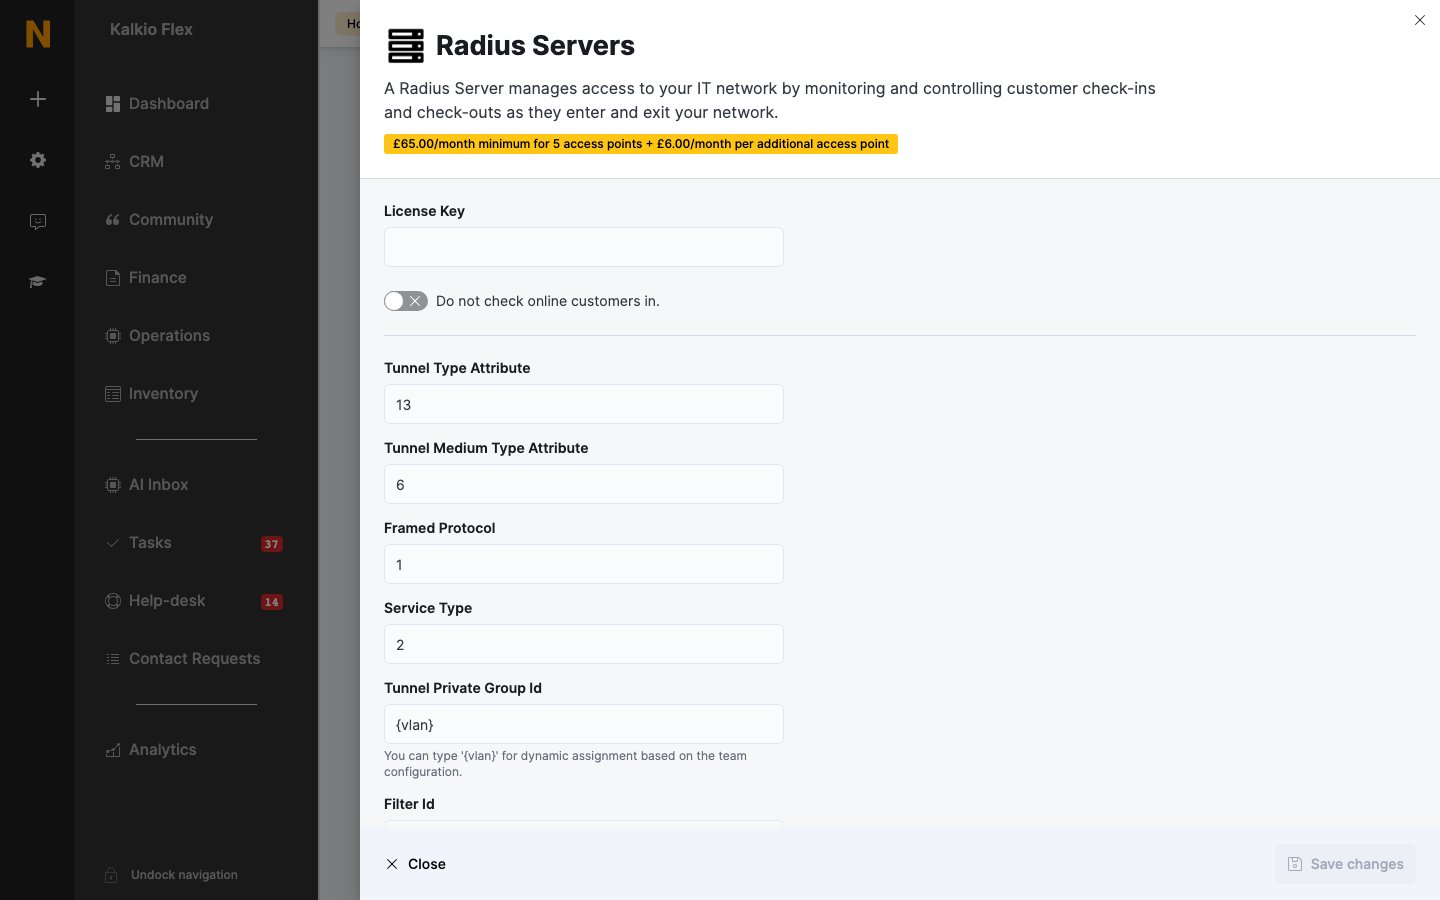The width and height of the screenshot is (1440, 900).
Task: Toggle 'Do not check online customers in'
Action: (x=406, y=301)
